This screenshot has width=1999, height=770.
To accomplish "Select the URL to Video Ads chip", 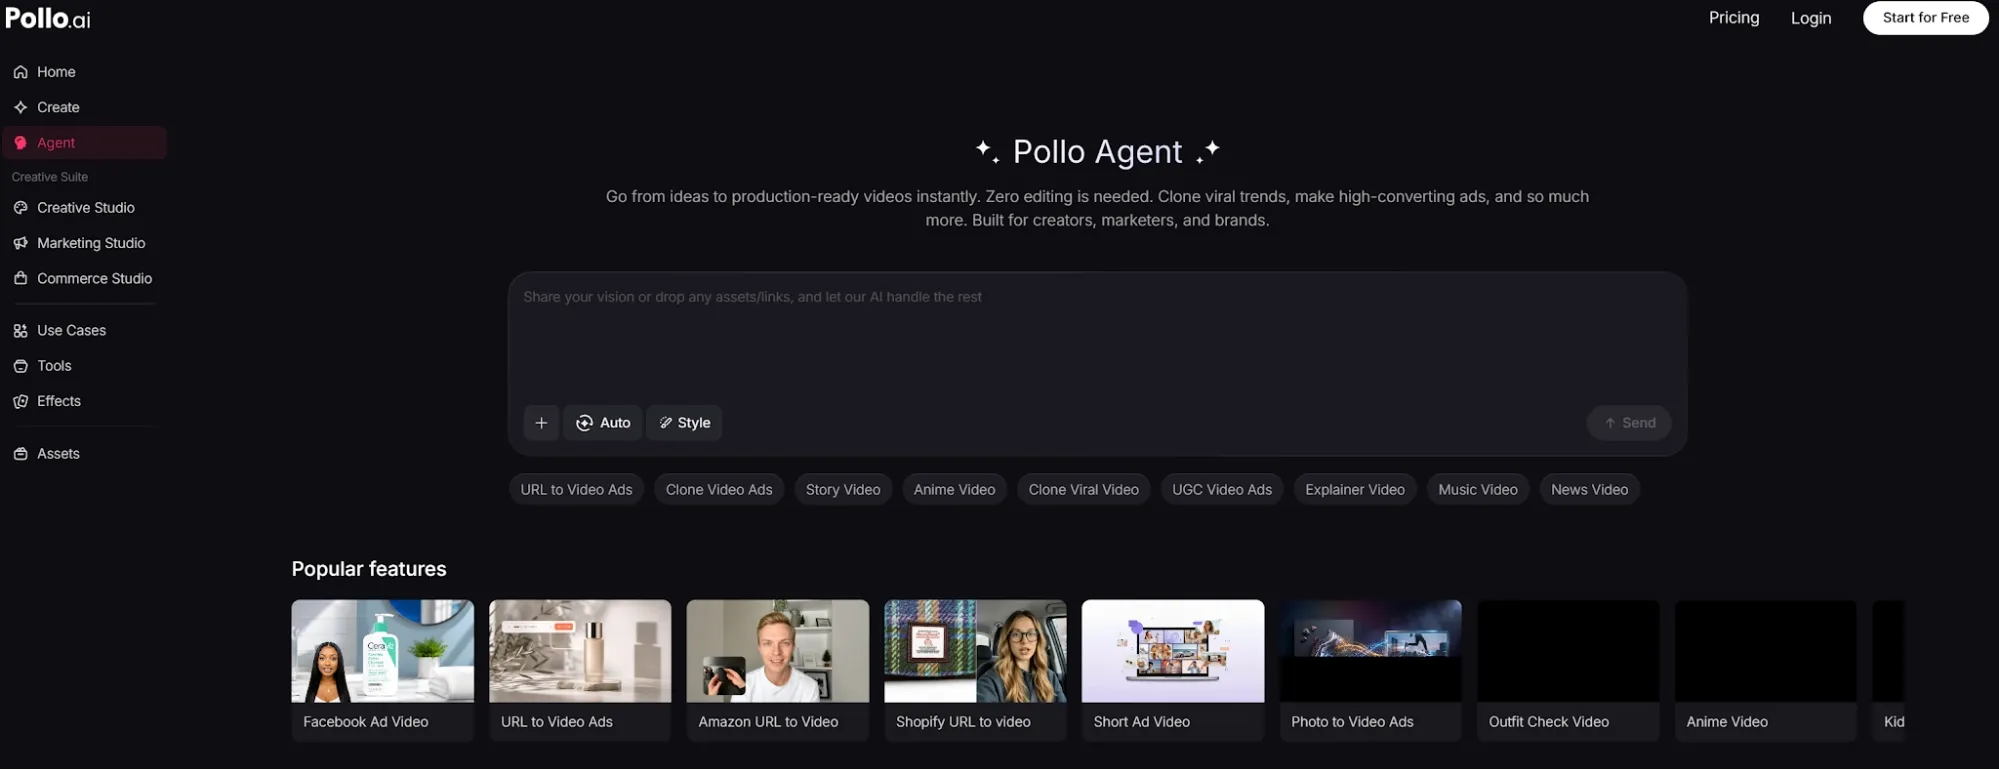I will point(576,490).
